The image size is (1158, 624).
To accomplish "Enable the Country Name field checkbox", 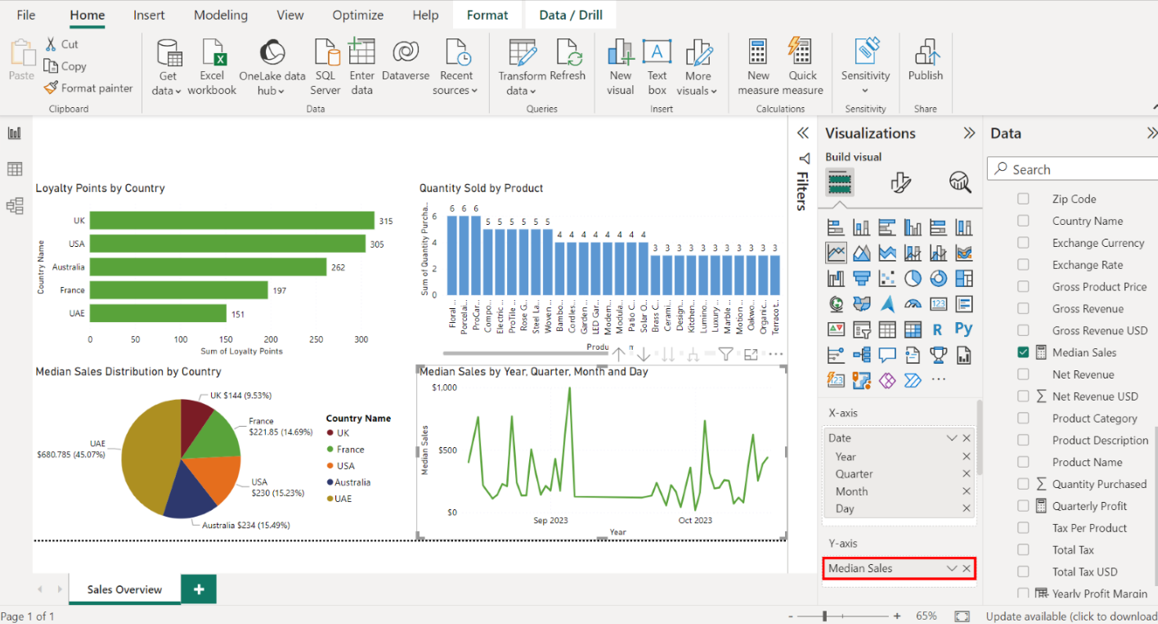I will pos(1023,221).
